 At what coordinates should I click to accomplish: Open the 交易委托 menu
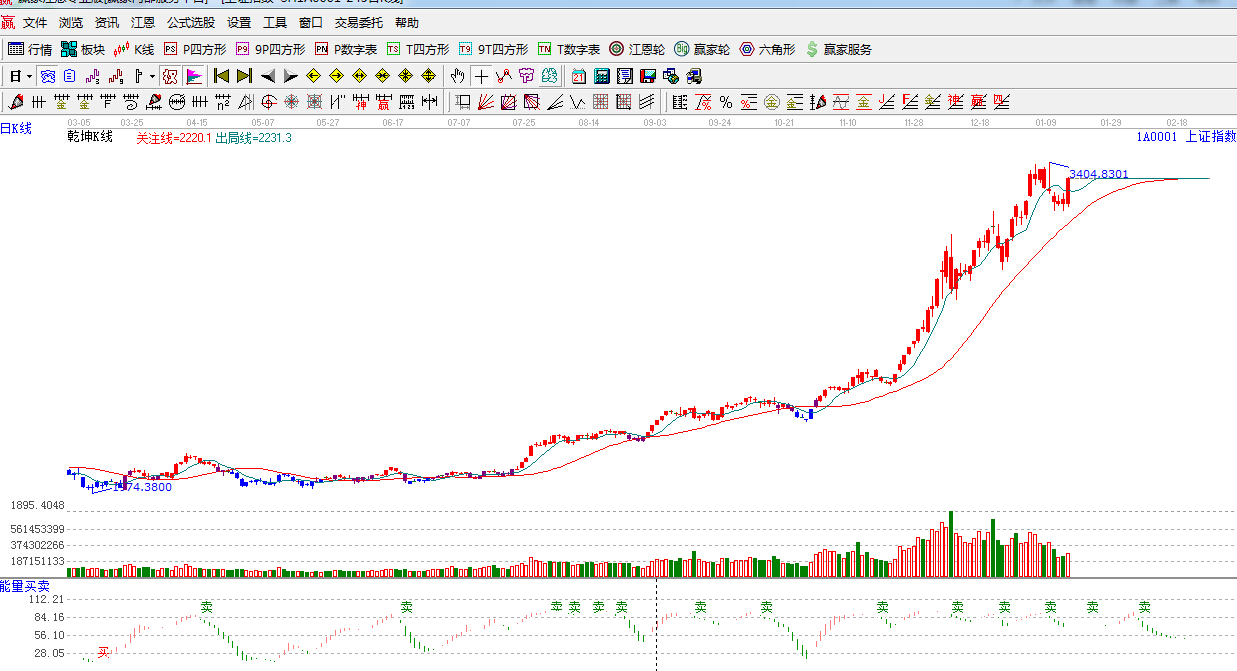[358, 22]
